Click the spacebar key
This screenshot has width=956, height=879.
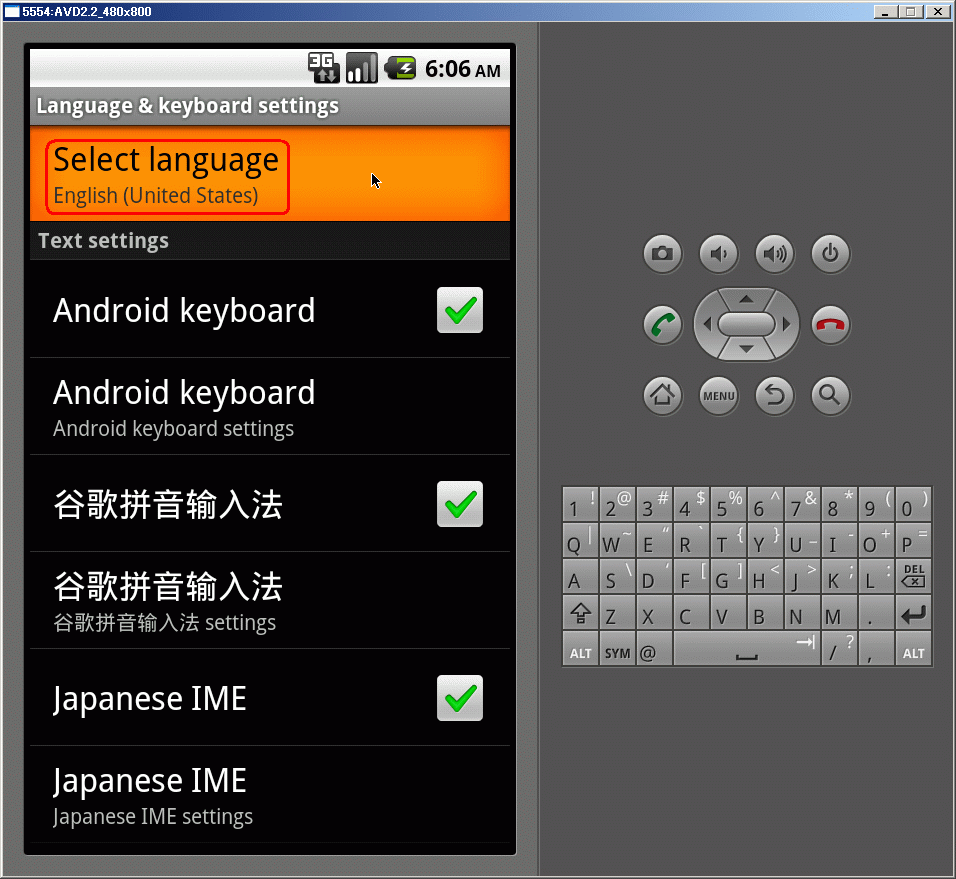(x=746, y=649)
